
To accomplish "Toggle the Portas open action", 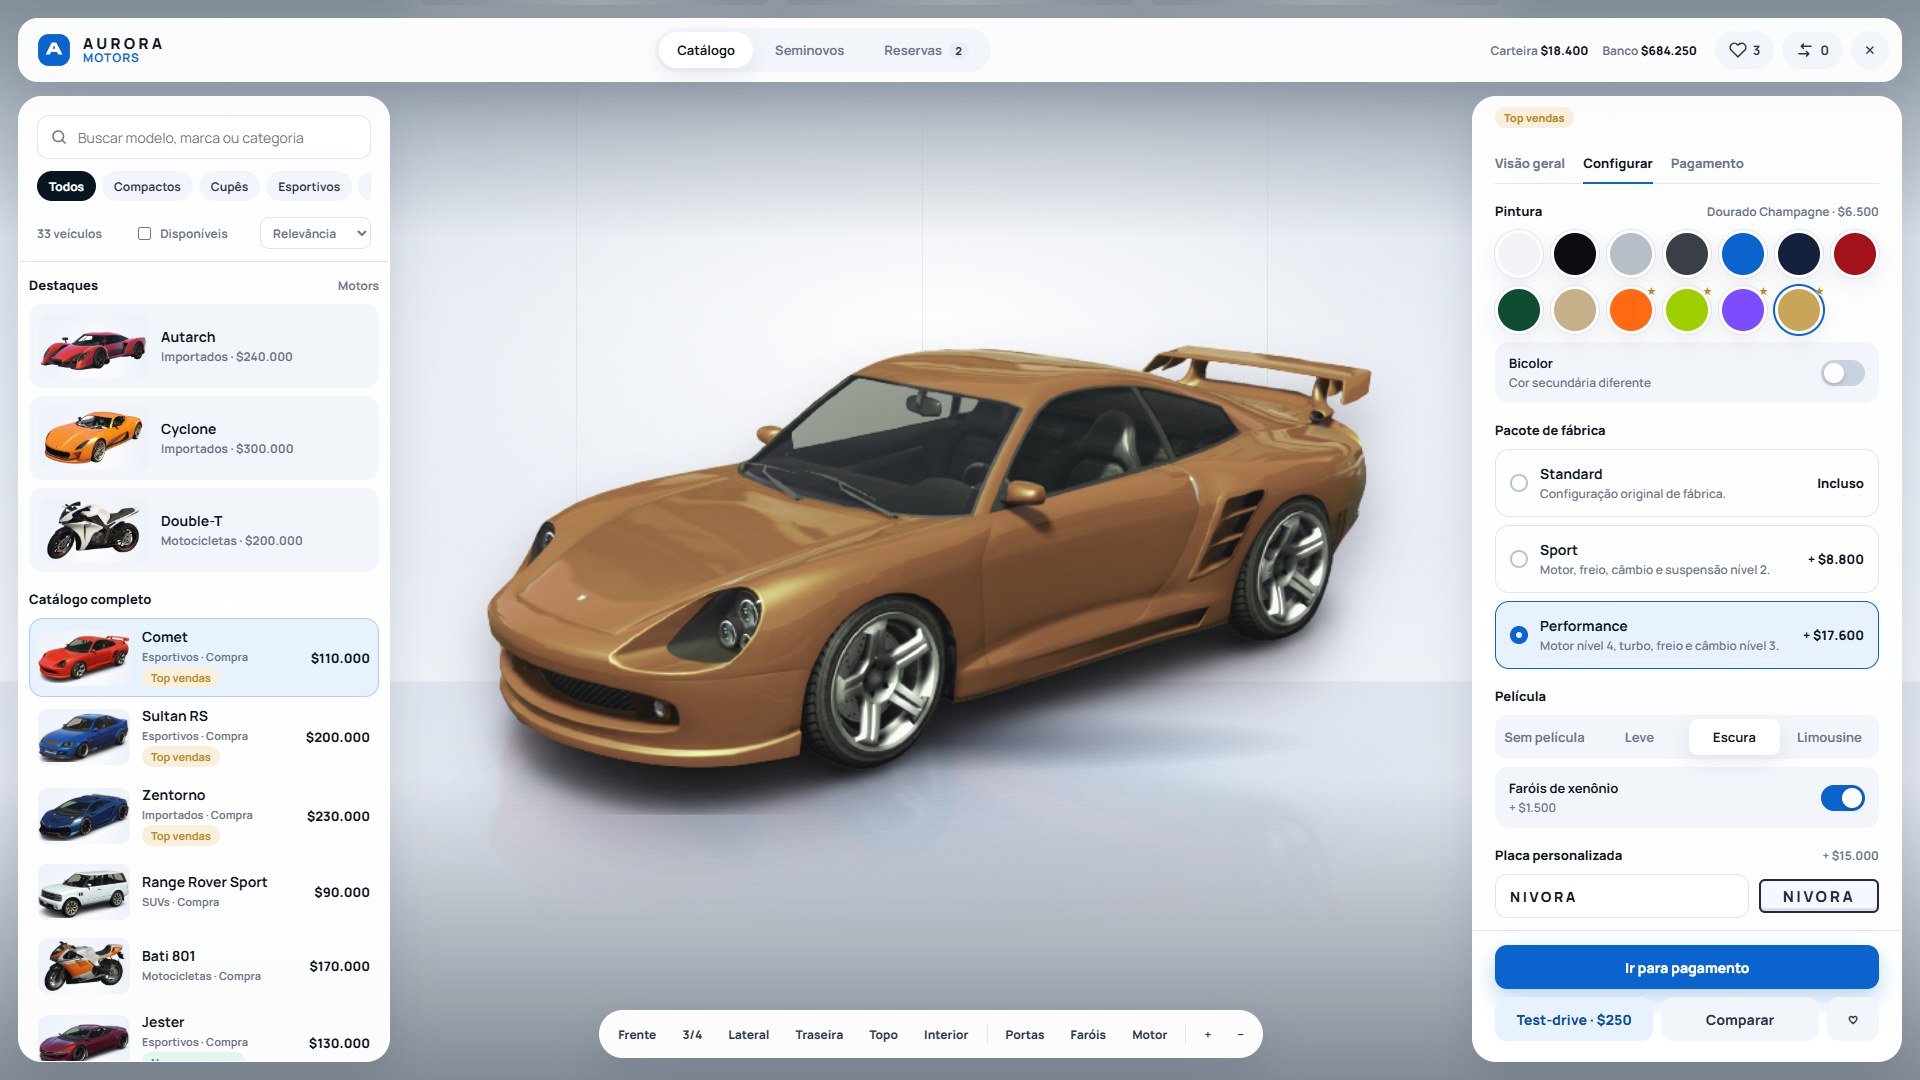I will pos(1024,1035).
